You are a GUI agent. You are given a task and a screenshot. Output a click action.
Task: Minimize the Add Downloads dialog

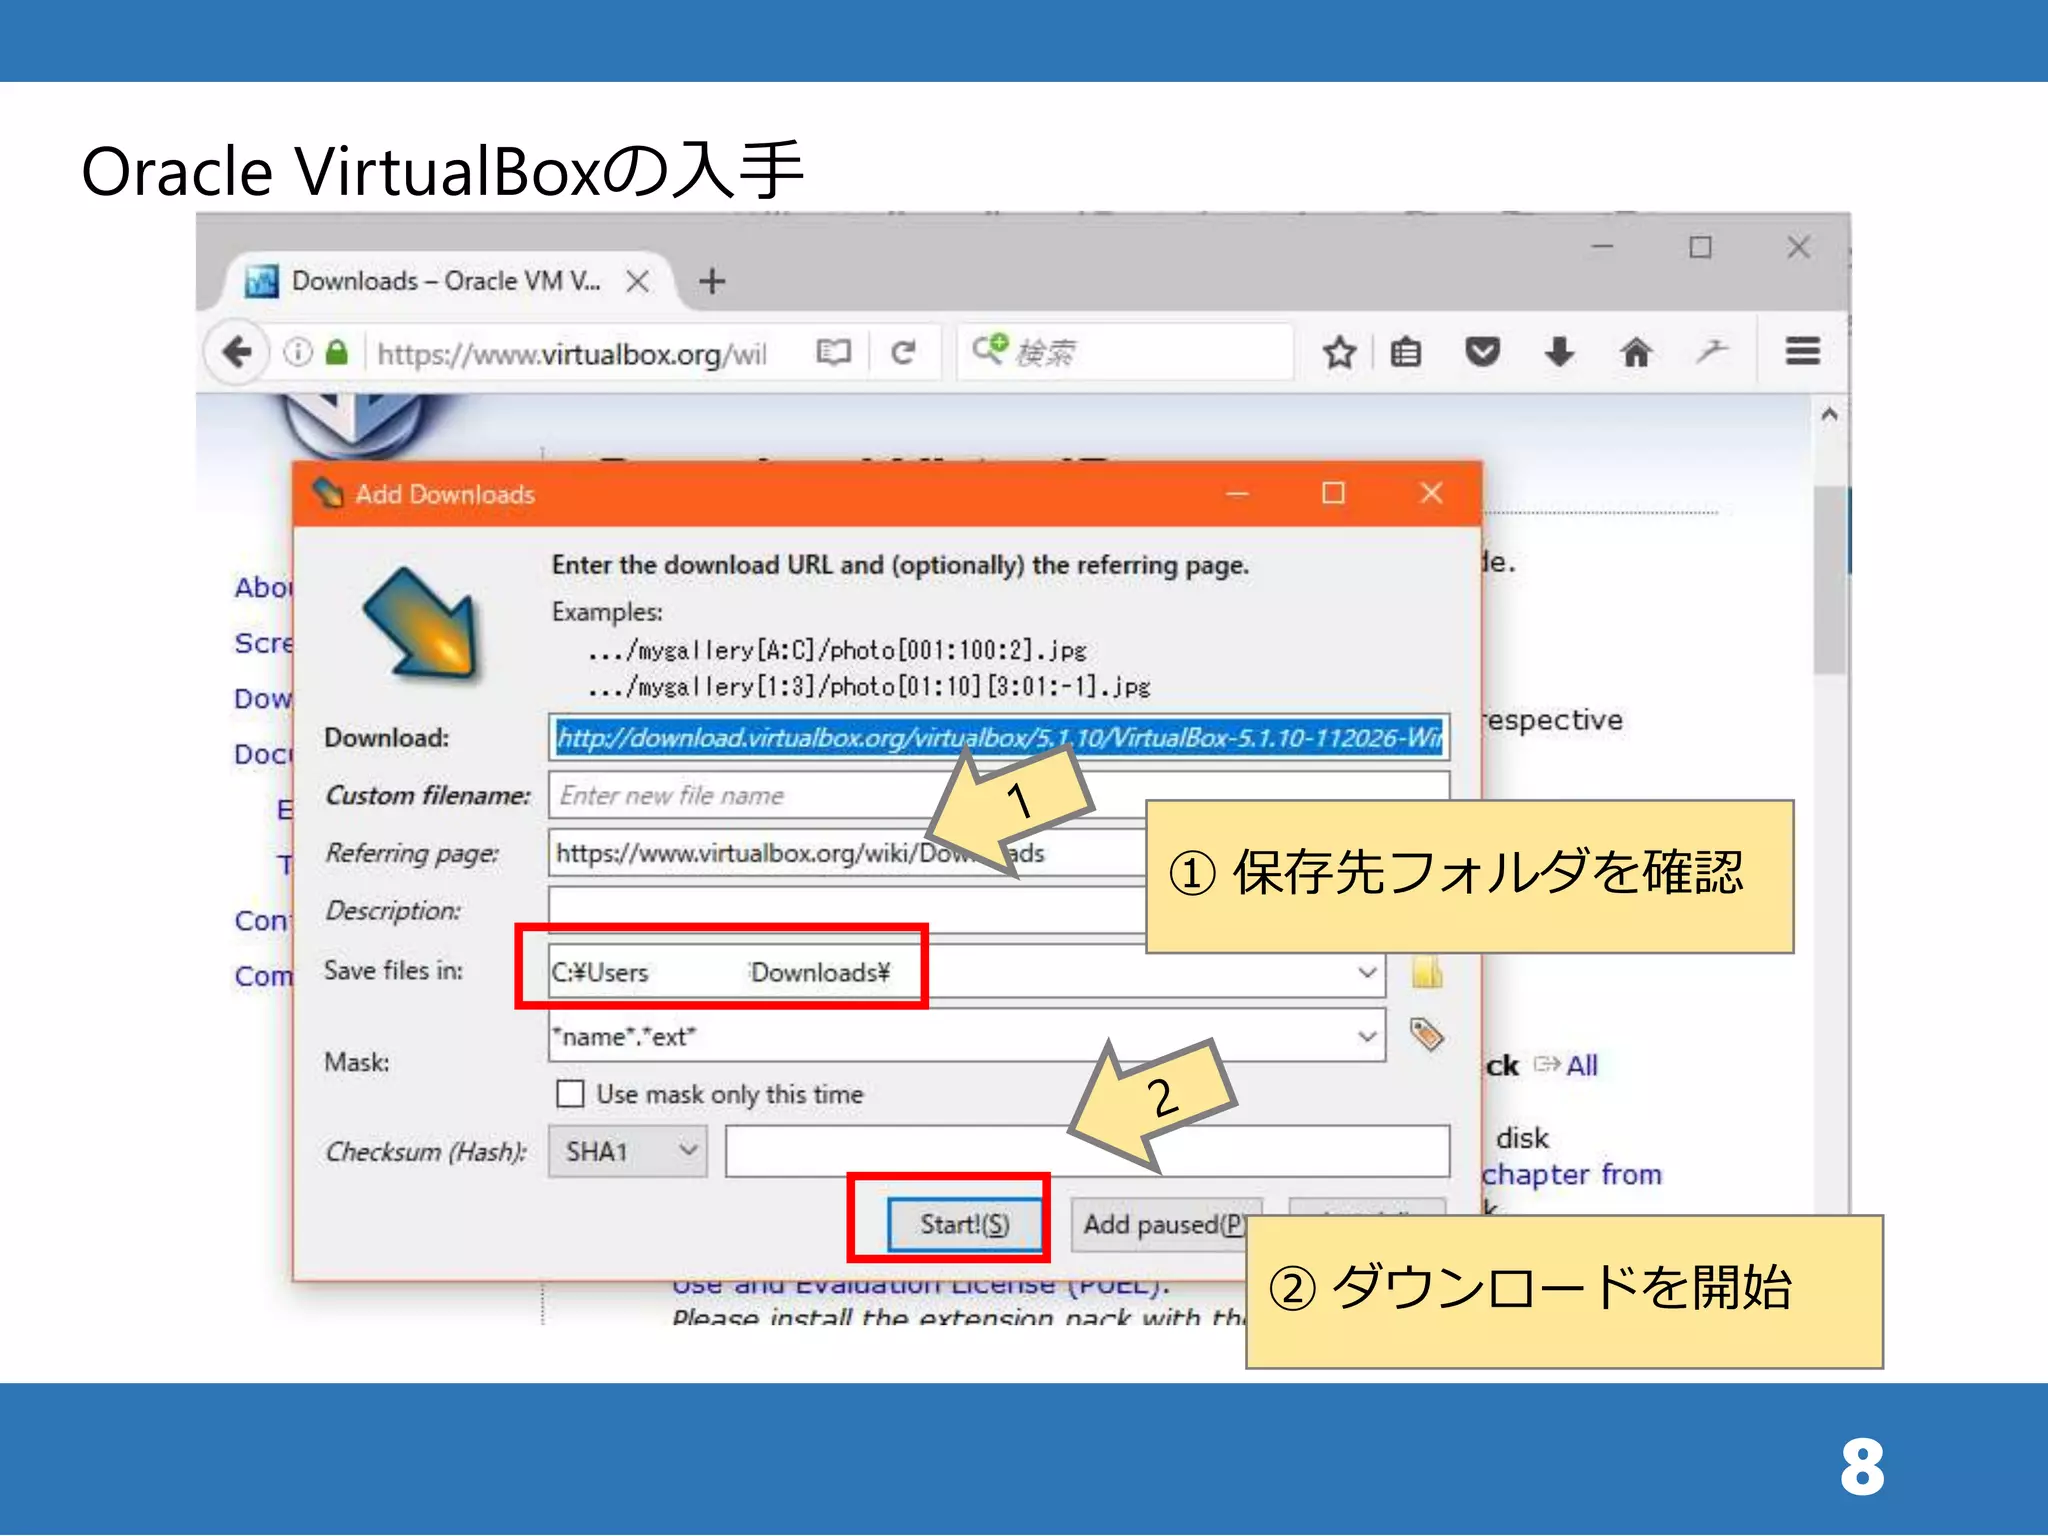point(1237,493)
